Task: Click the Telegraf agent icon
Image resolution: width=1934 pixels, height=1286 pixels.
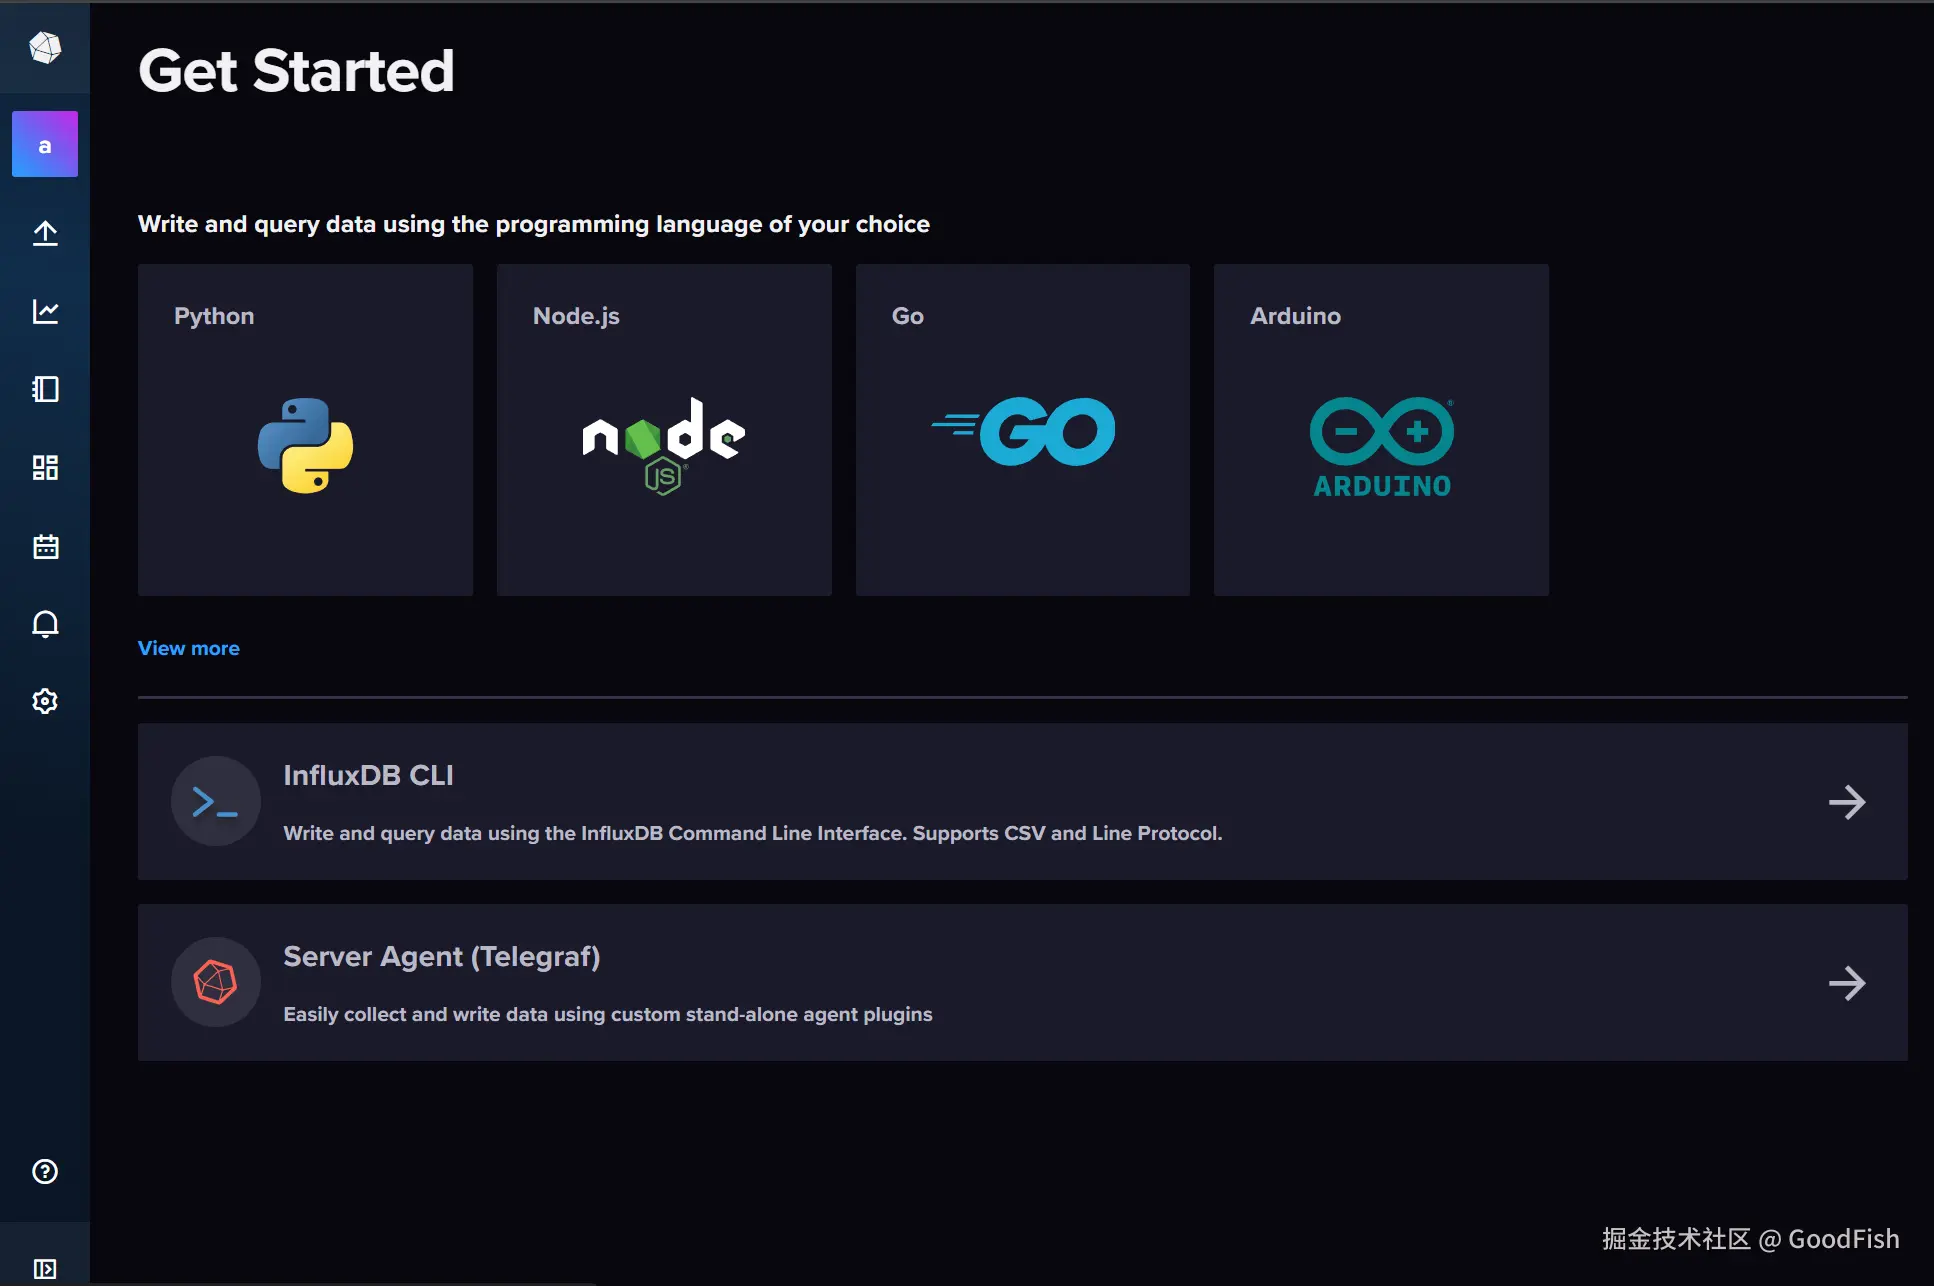Action: click(x=215, y=982)
